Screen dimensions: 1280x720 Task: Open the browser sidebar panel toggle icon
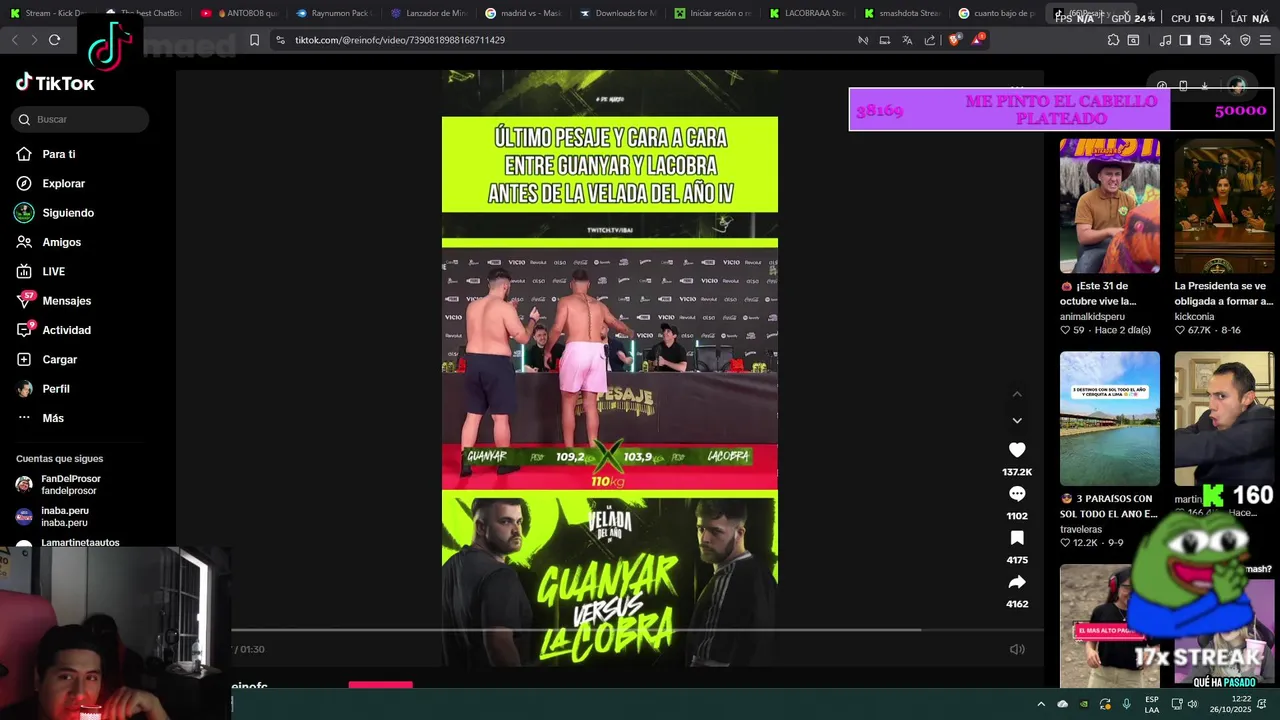(1185, 40)
